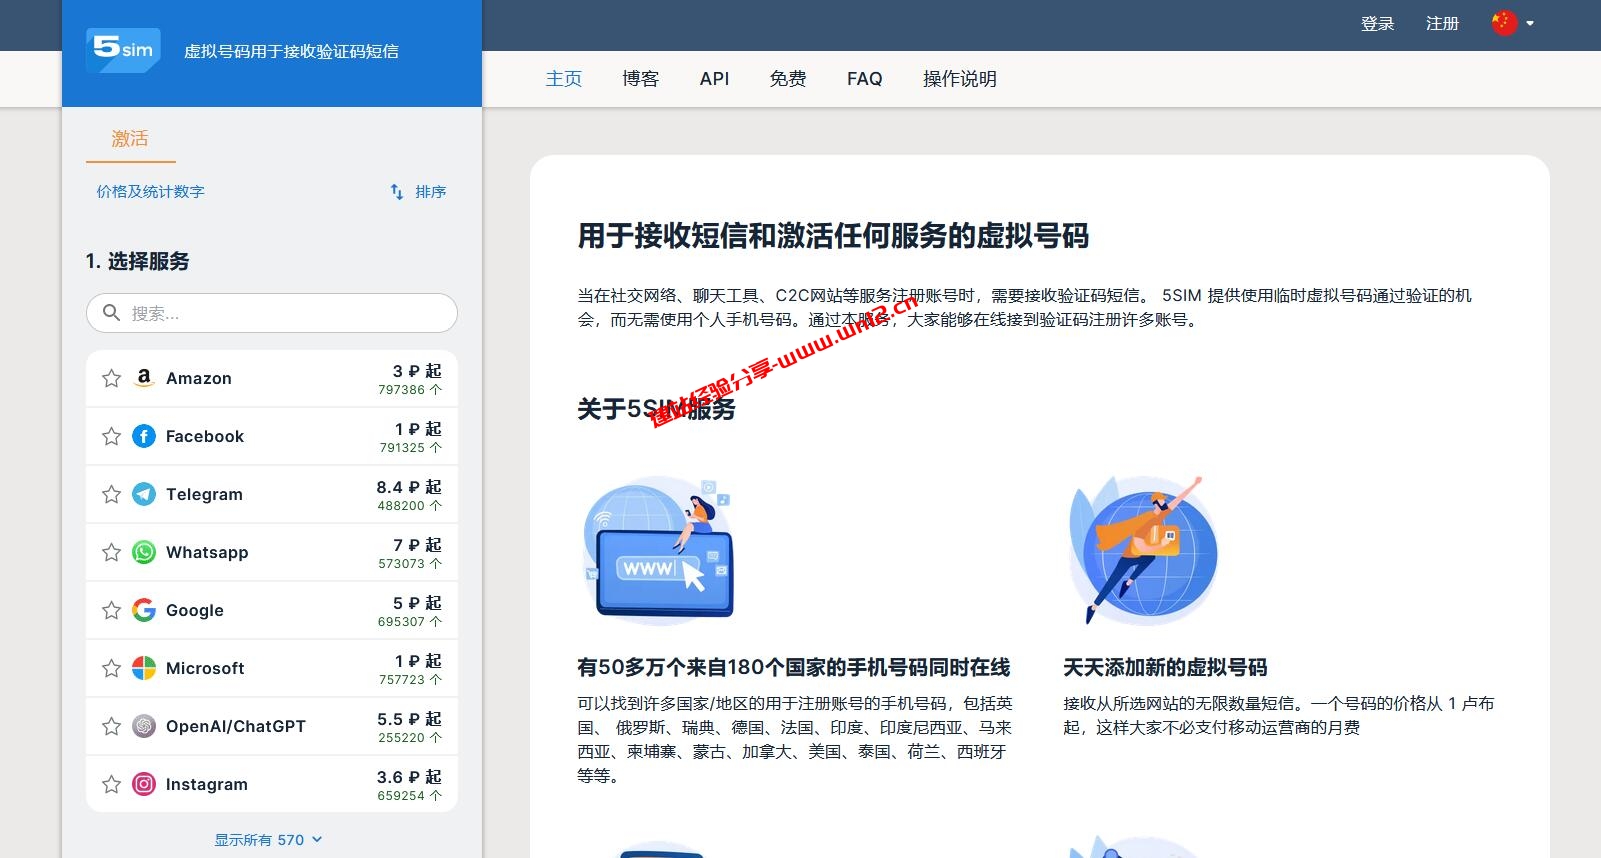Select the Facebook service name
Viewport: 1601px width, 858px height.
(205, 436)
